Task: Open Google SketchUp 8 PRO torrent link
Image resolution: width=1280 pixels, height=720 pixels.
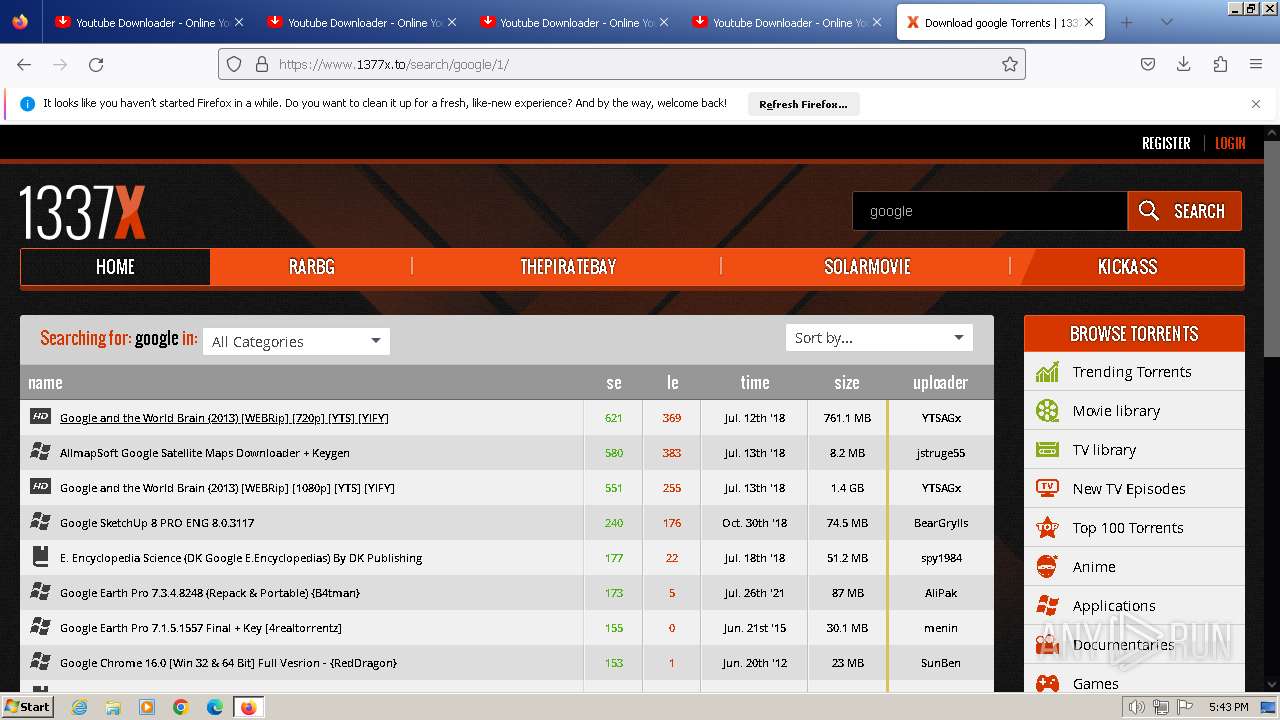Action: pos(157,523)
